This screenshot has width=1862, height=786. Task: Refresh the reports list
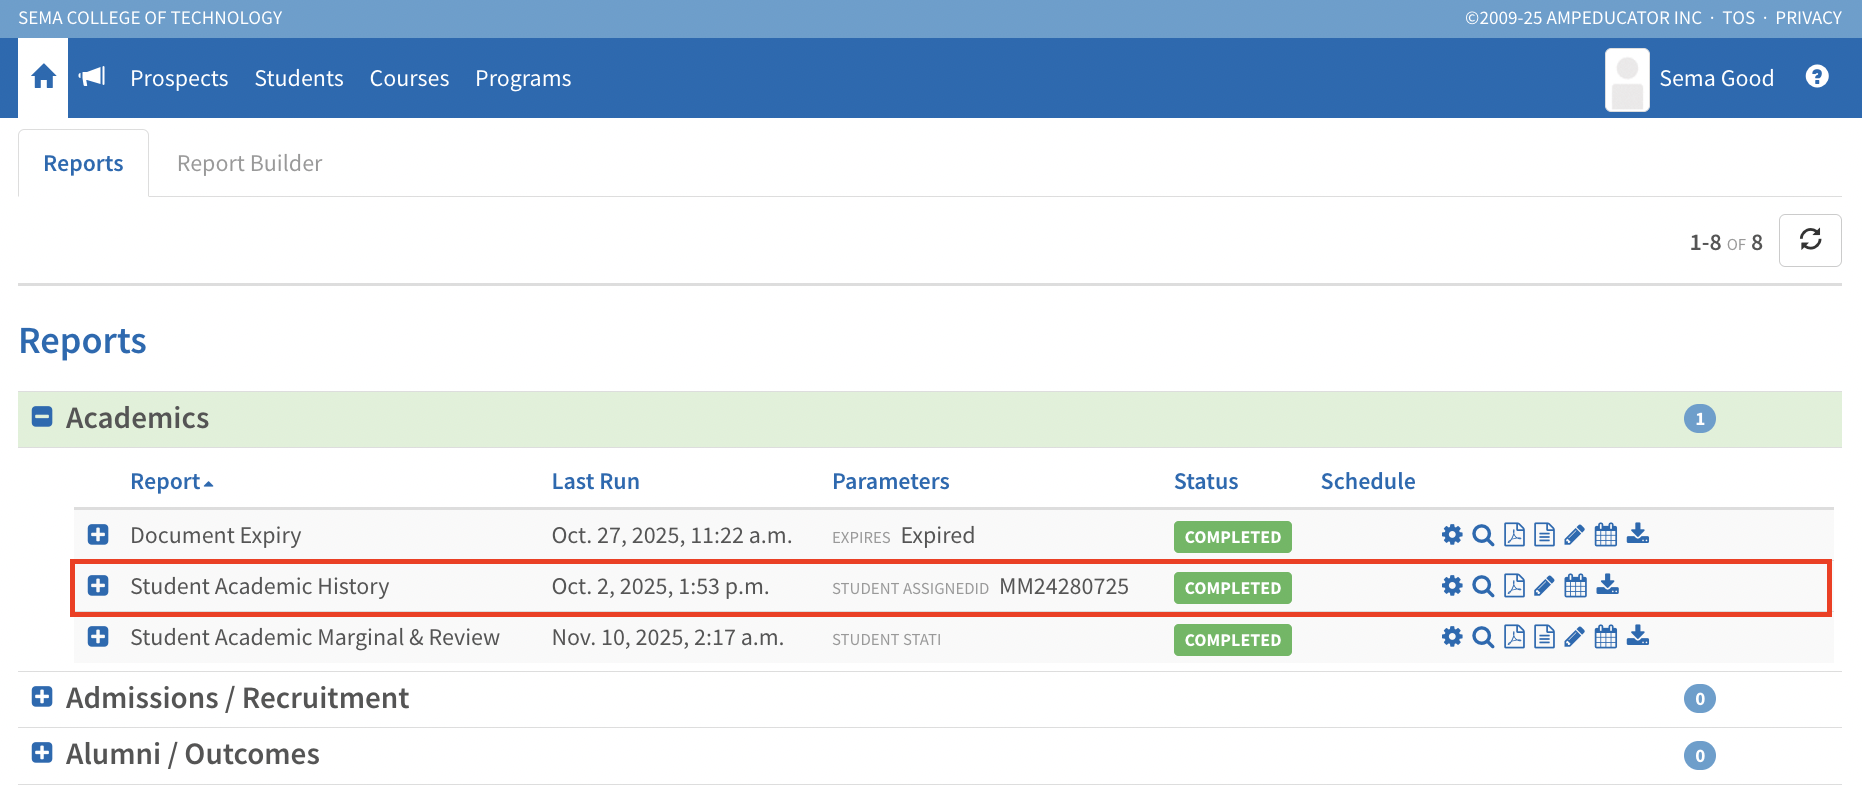click(x=1810, y=240)
